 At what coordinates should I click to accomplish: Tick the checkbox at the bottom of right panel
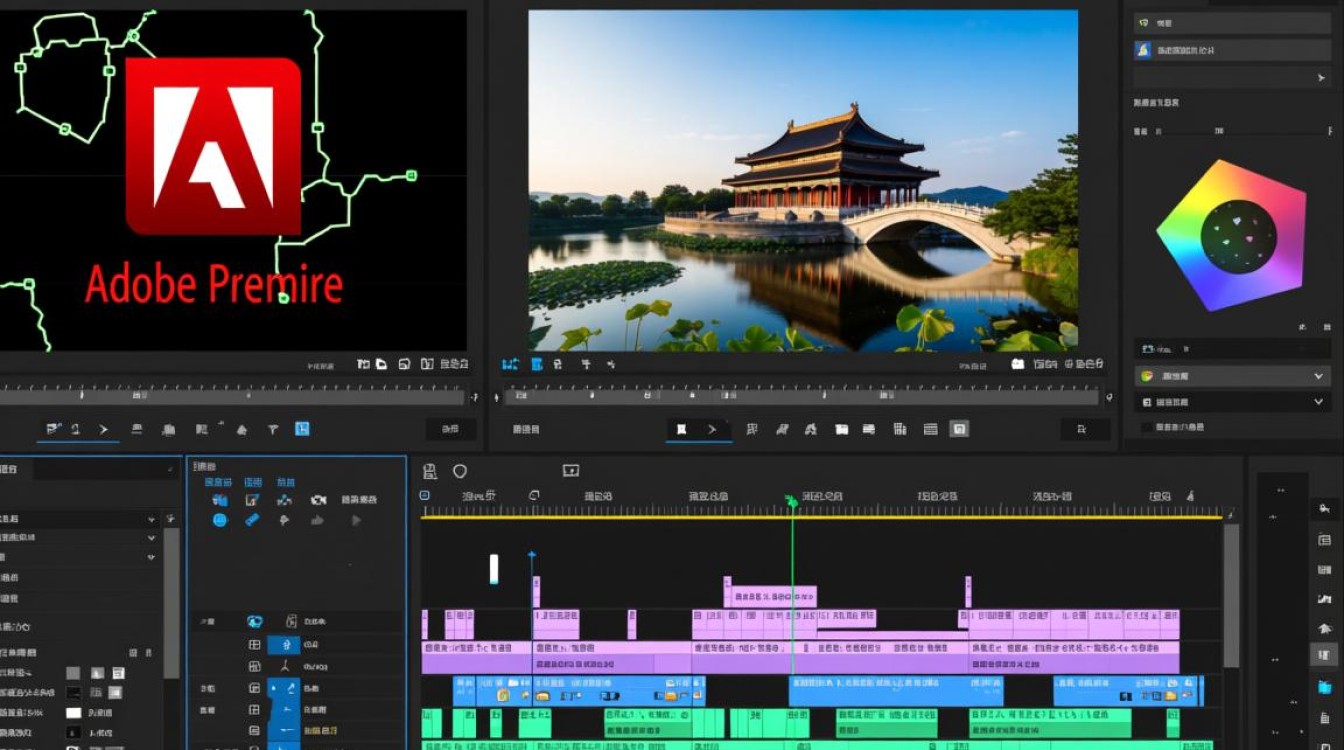1147,427
